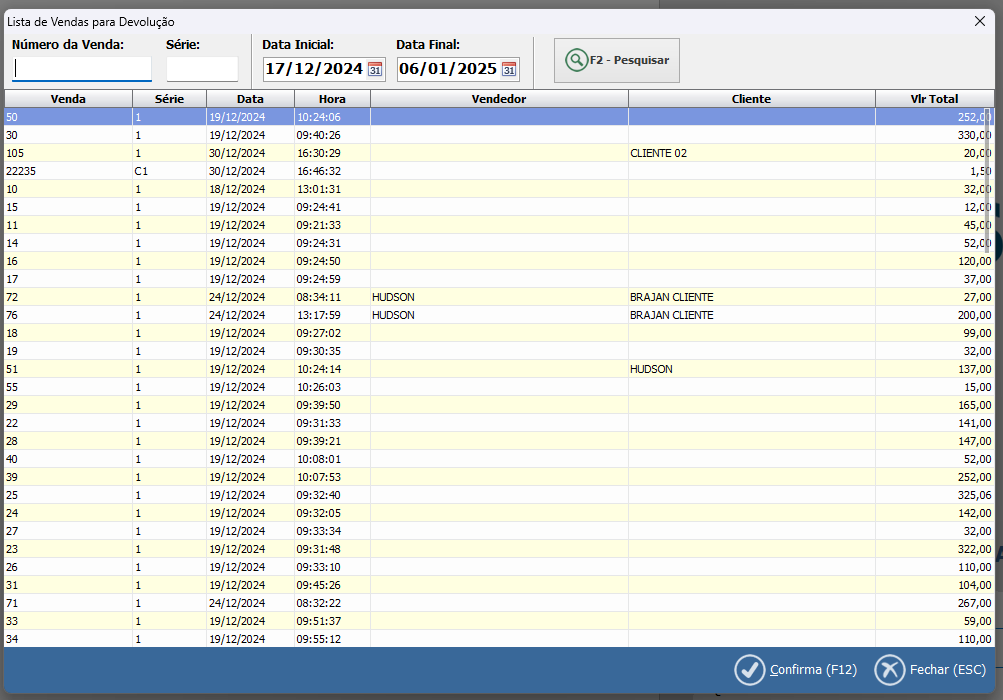Image resolution: width=1003 pixels, height=700 pixels.
Task: Click the Vendedor column header
Action: point(499,99)
